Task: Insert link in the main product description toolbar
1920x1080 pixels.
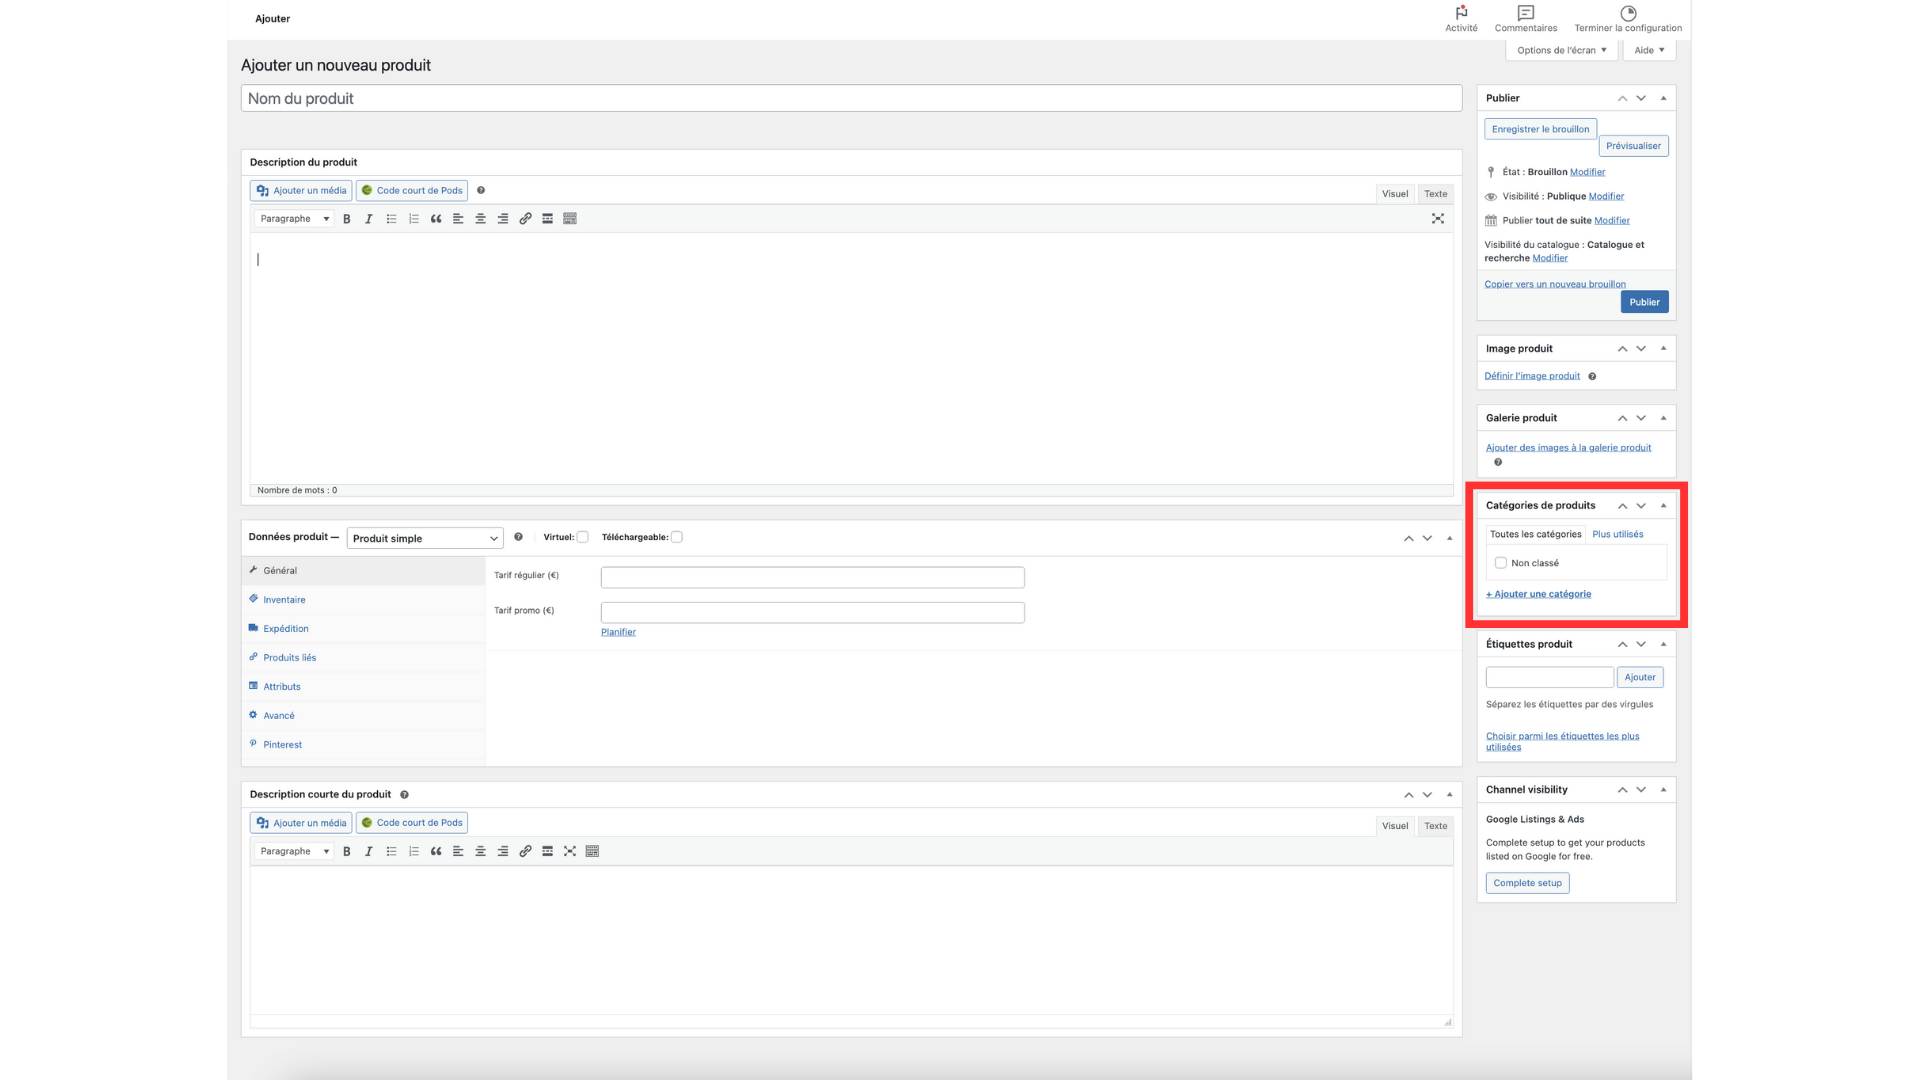Action: coord(525,219)
